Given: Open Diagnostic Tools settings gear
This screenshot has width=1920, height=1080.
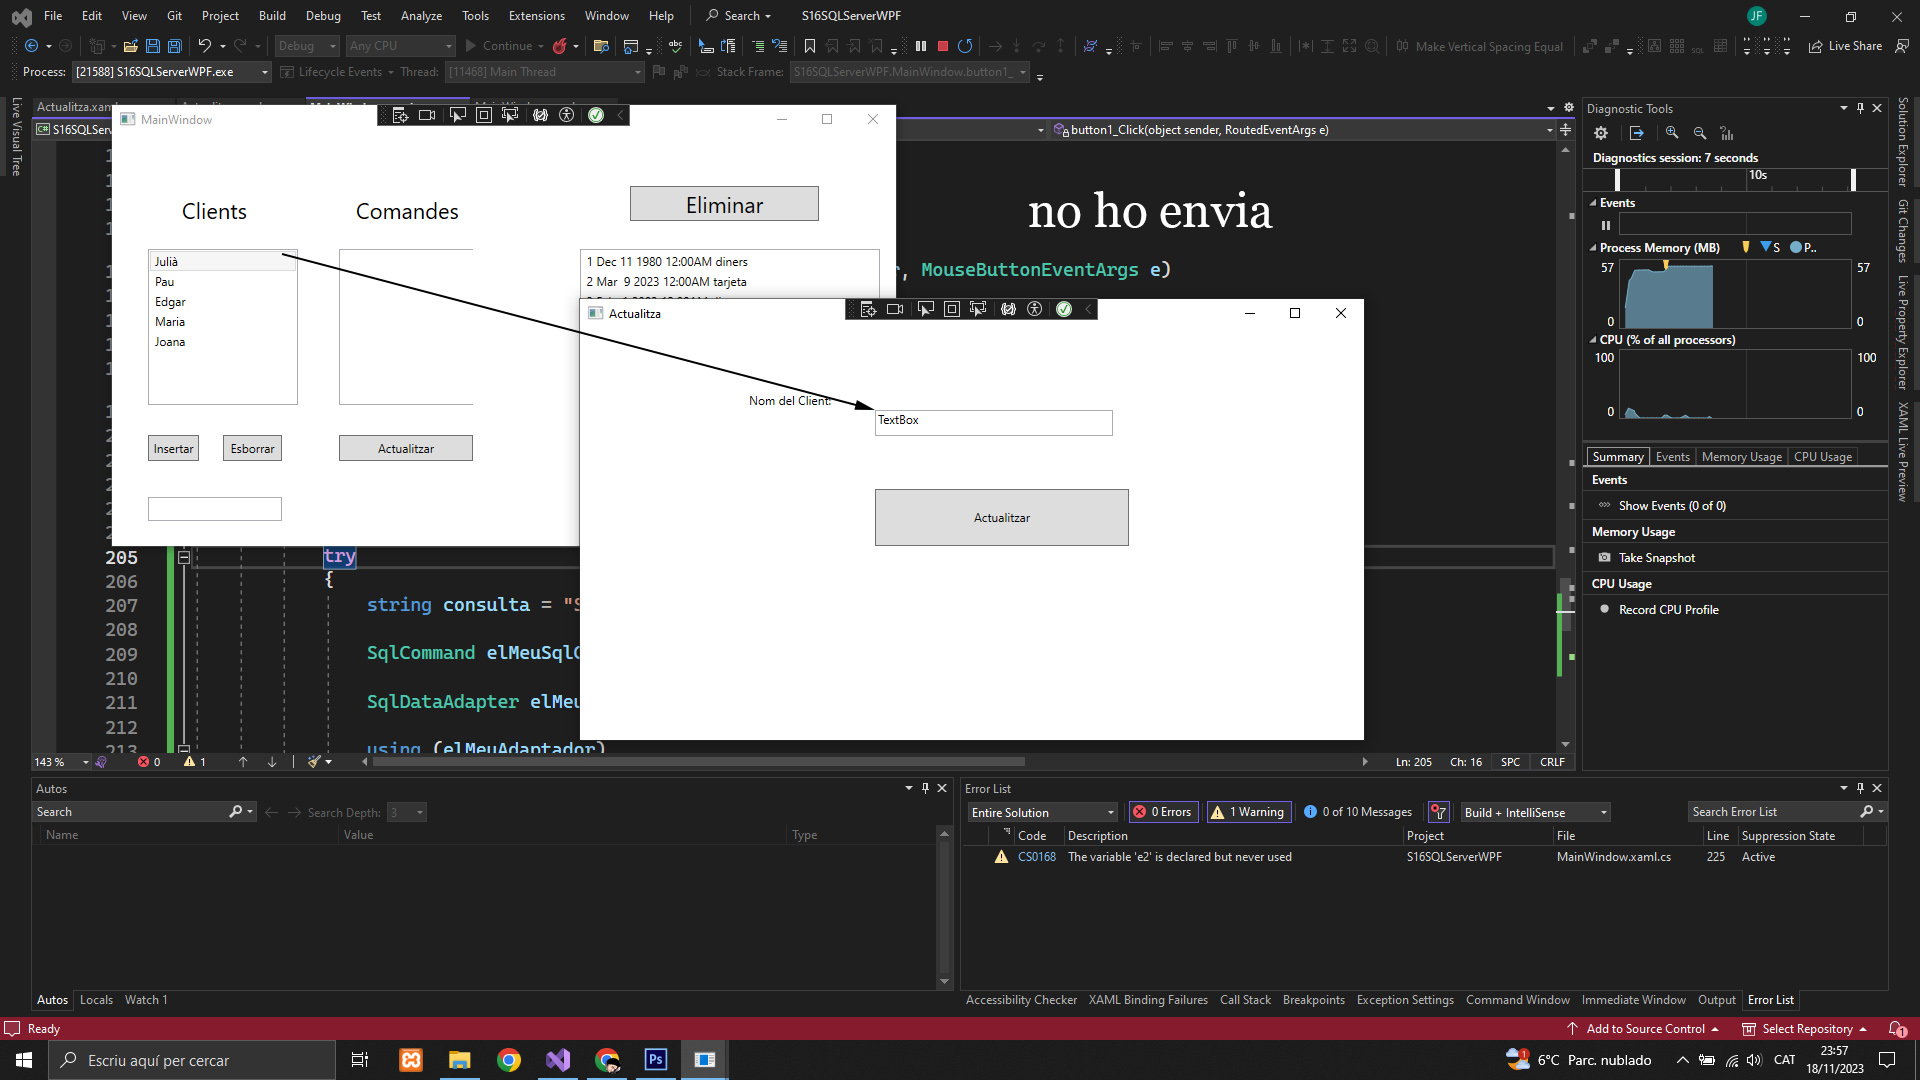Looking at the screenshot, I should pyautogui.click(x=1601, y=133).
